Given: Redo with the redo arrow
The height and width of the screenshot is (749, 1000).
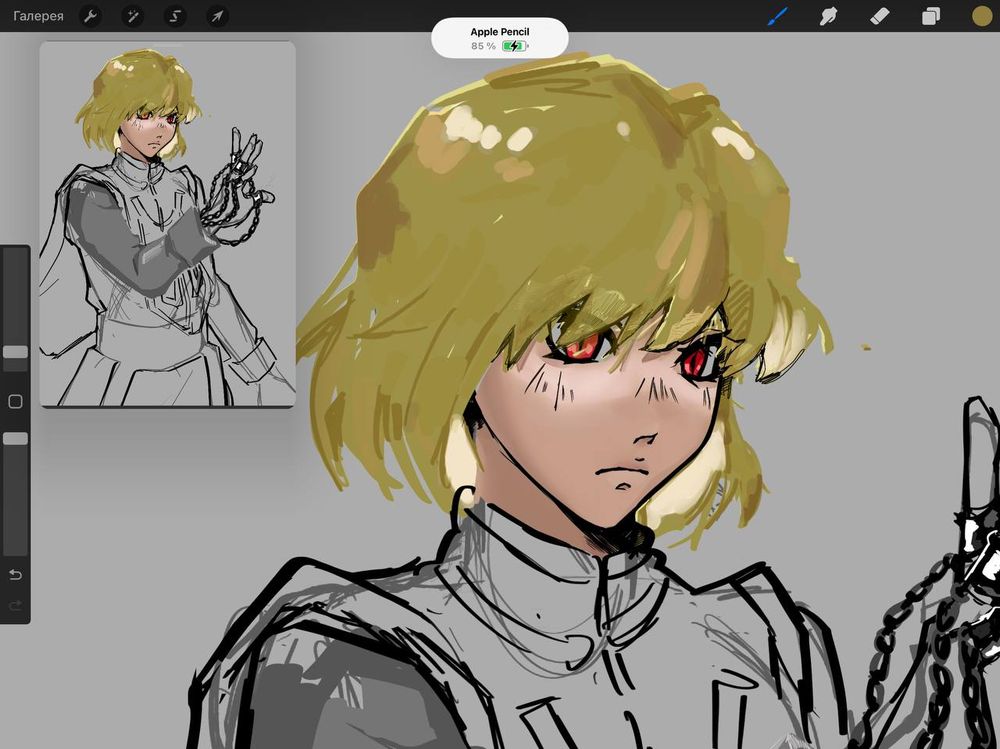Looking at the screenshot, I should coord(15,605).
